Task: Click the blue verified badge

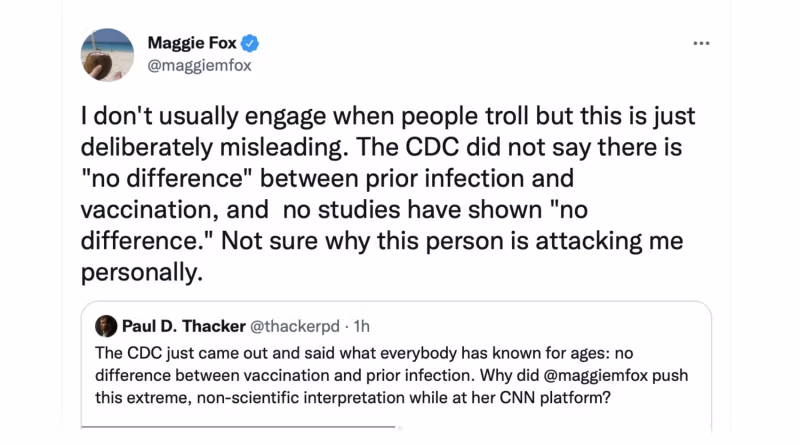Action: 252,43
